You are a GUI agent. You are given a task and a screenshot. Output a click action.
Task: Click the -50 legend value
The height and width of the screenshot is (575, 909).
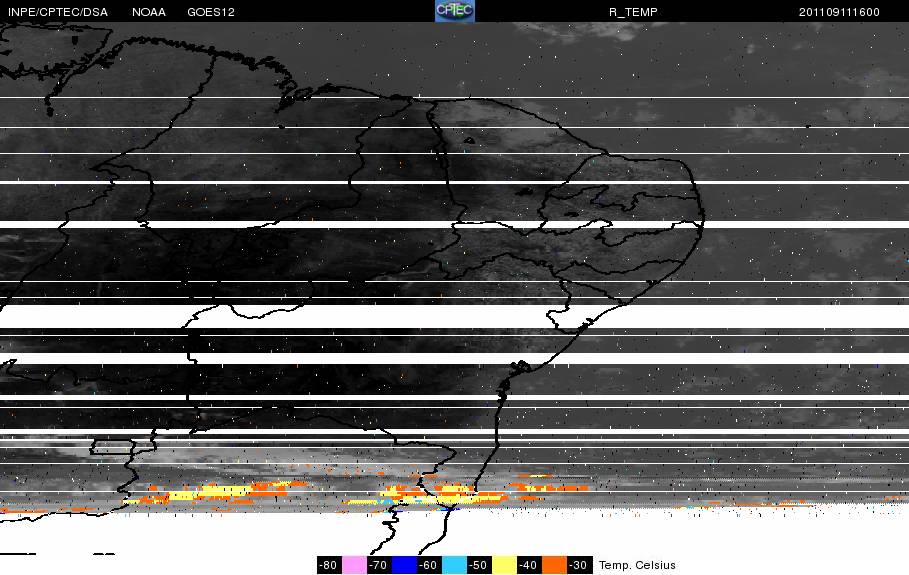479,565
